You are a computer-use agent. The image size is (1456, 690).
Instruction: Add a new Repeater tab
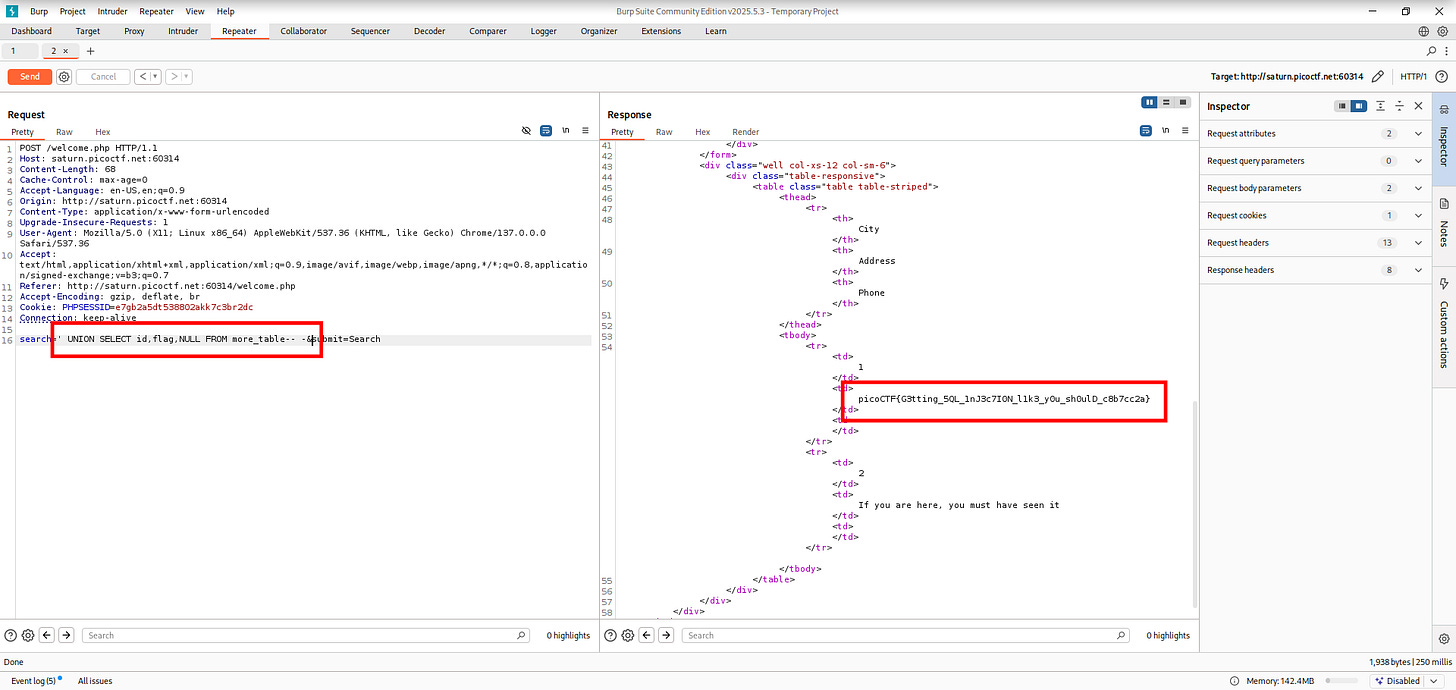click(90, 51)
